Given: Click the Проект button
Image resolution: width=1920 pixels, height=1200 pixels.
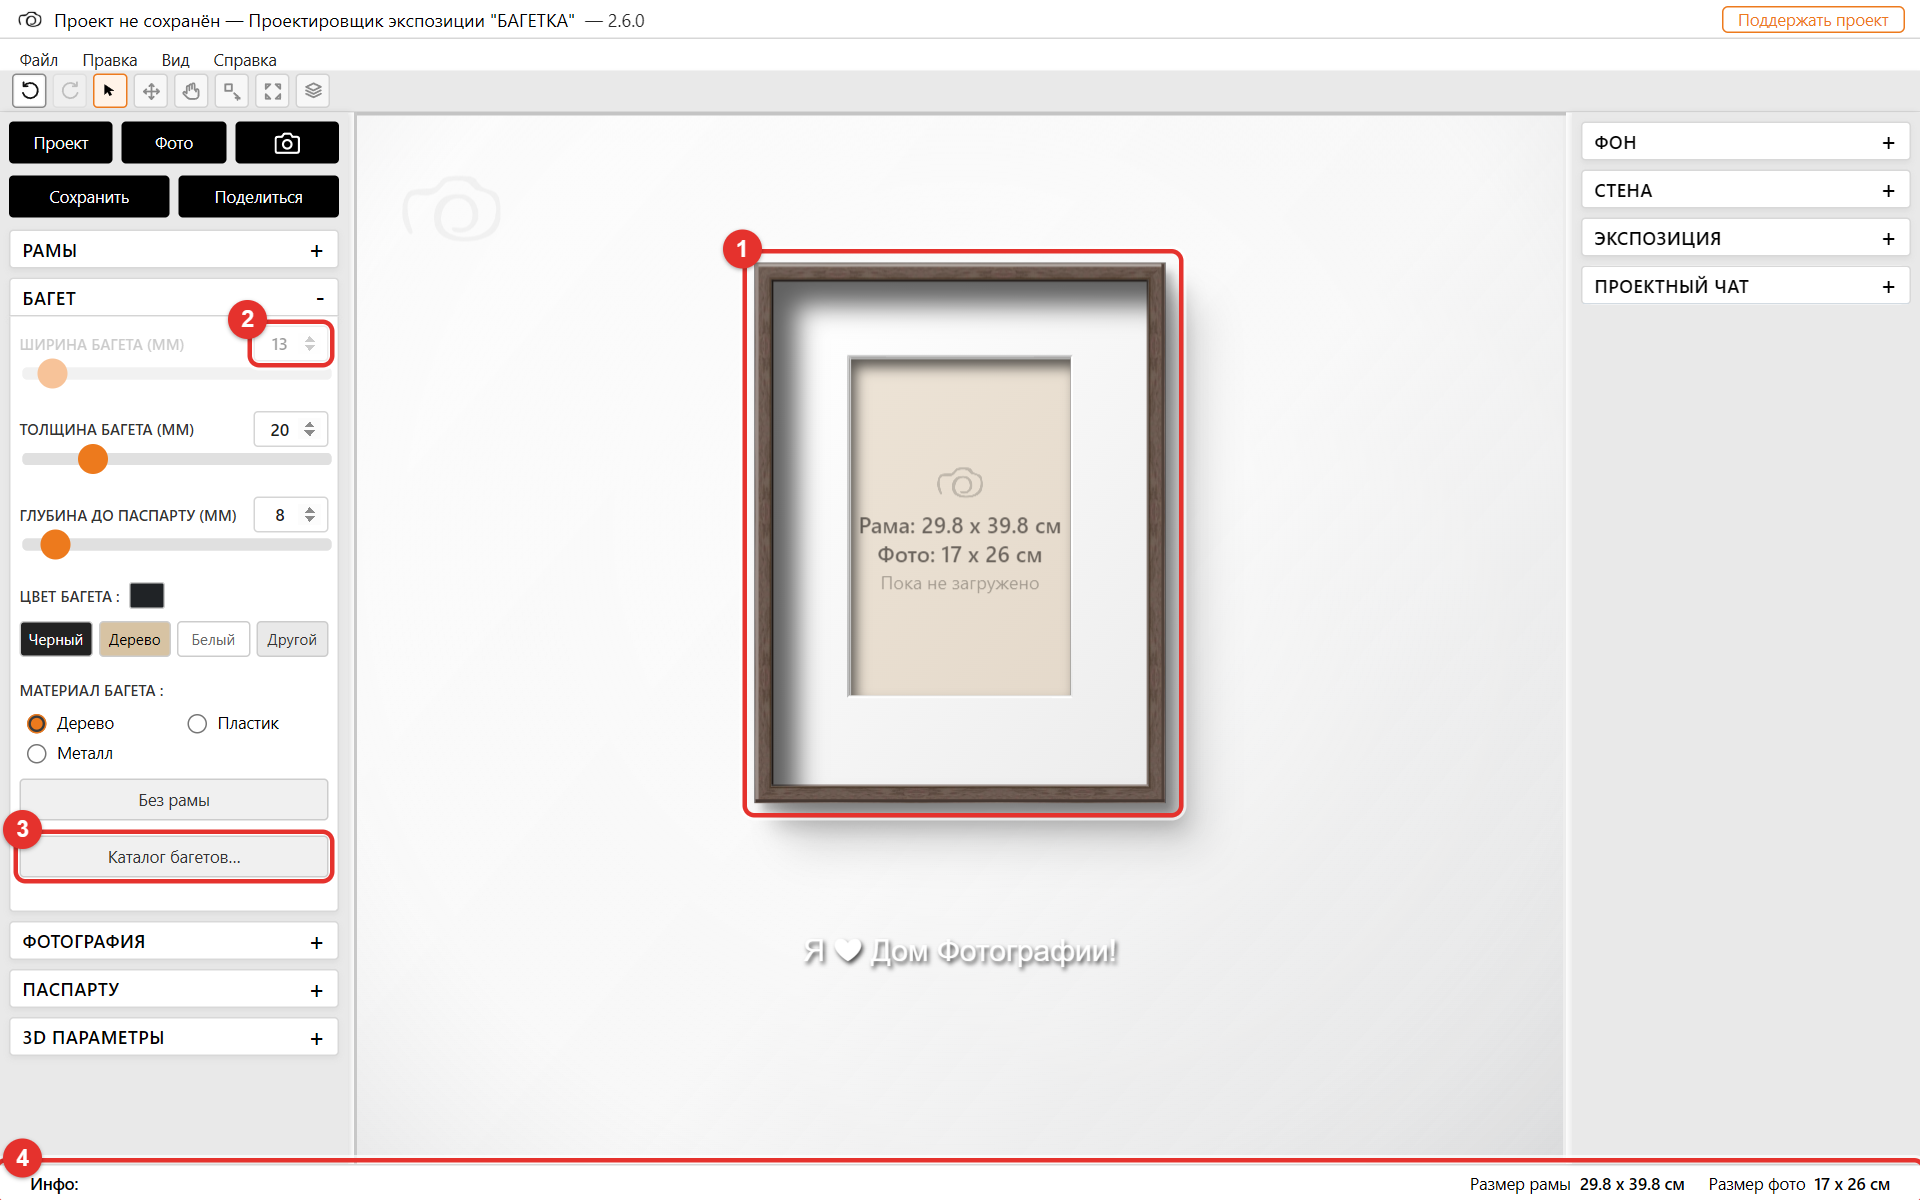Looking at the screenshot, I should pyautogui.click(x=61, y=143).
